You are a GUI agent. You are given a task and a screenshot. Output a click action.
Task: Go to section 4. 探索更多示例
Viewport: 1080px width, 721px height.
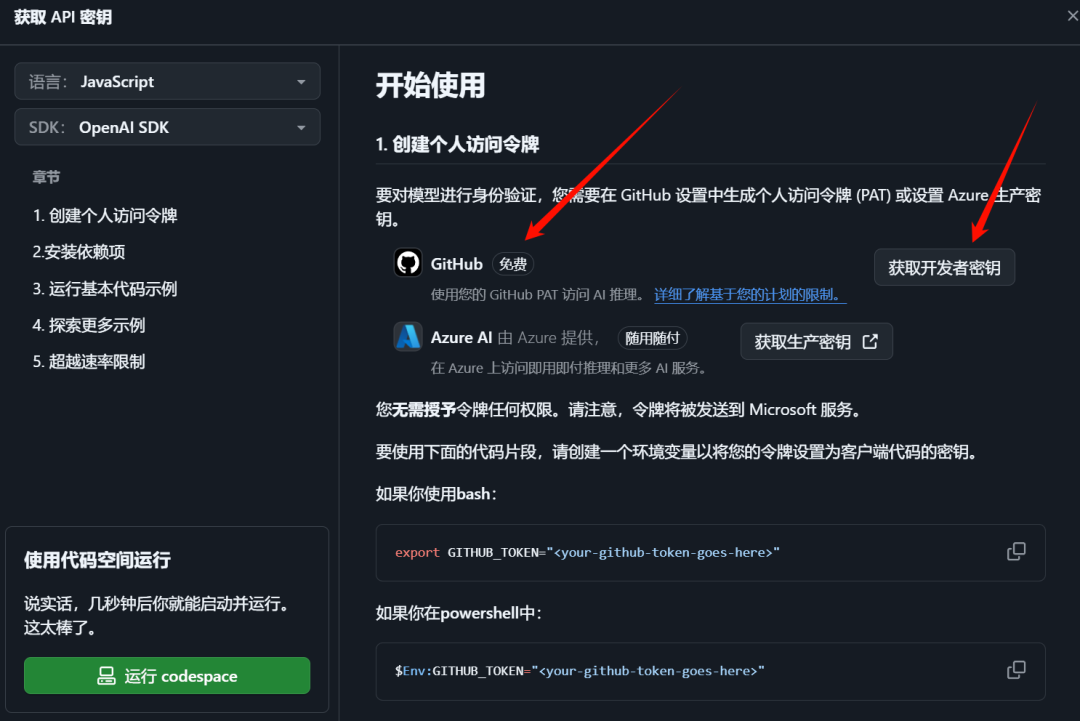(x=89, y=325)
